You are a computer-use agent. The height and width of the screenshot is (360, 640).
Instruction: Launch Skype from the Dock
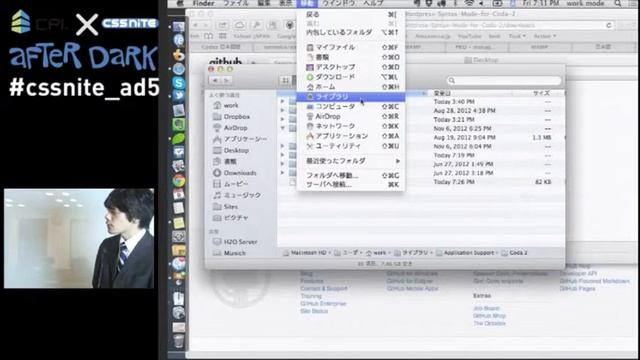(x=178, y=83)
